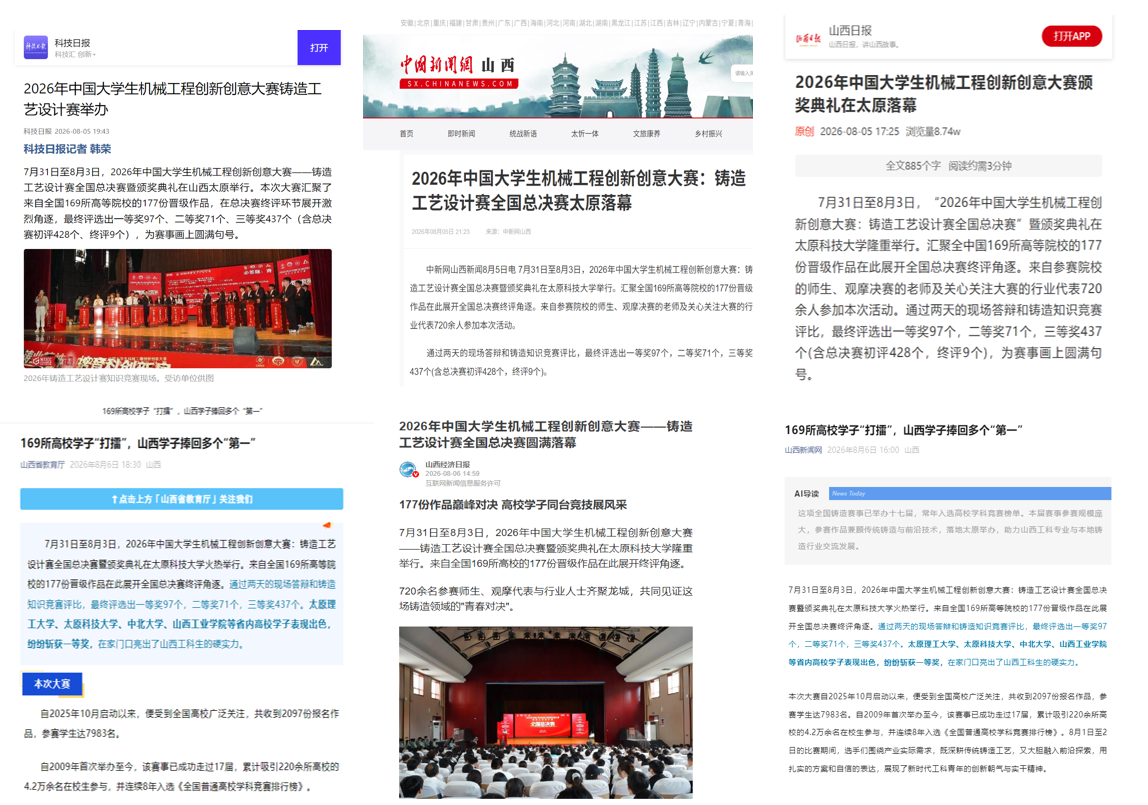View the auditorium audience photo
The width and height of the screenshot is (1148, 805).
pyautogui.click(x=545, y=712)
